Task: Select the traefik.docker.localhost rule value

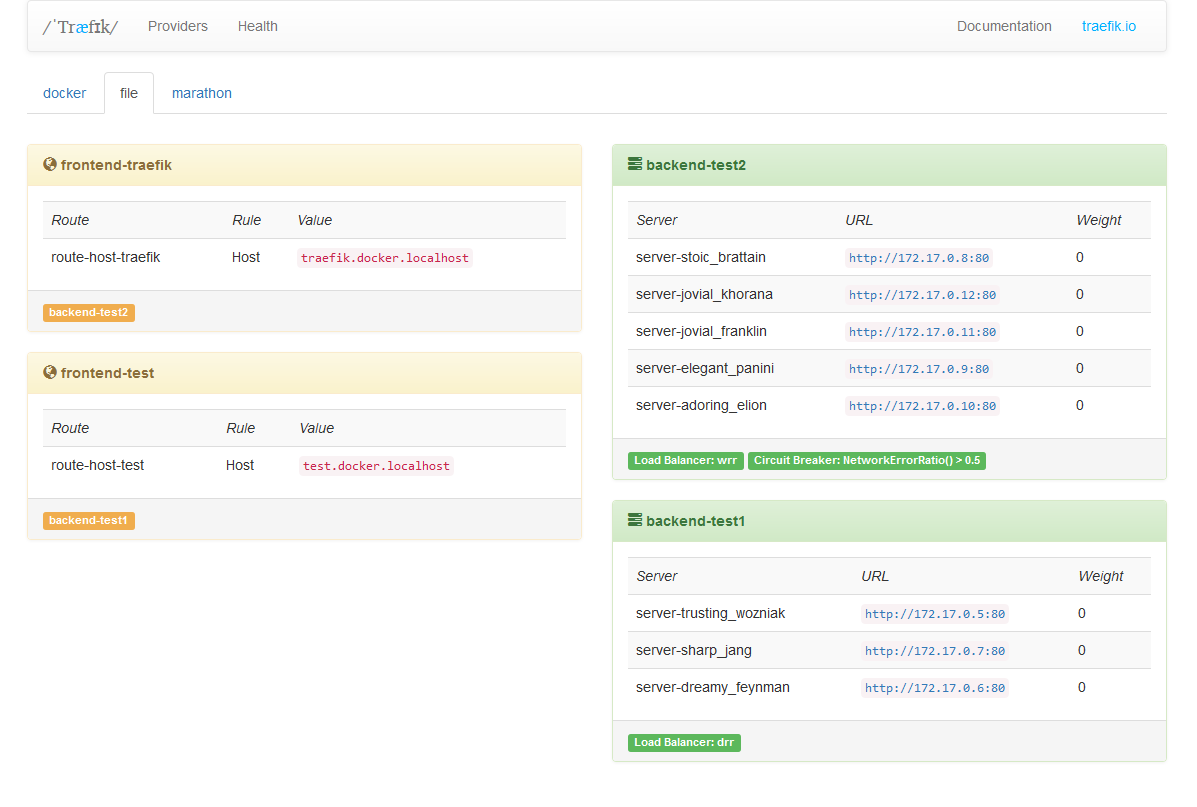Action: click(385, 257)
